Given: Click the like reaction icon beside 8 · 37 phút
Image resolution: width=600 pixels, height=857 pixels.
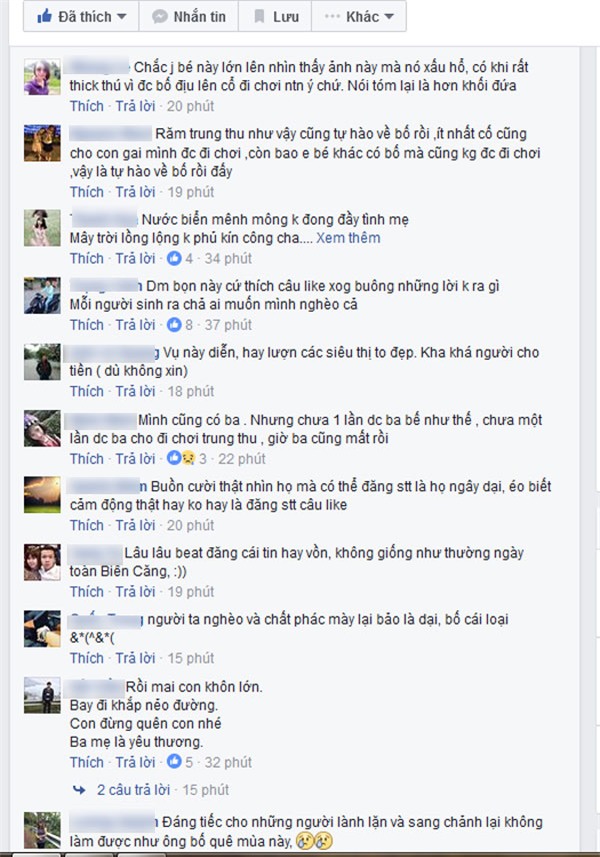Looking at the screenshot, I should coord(174,325).
